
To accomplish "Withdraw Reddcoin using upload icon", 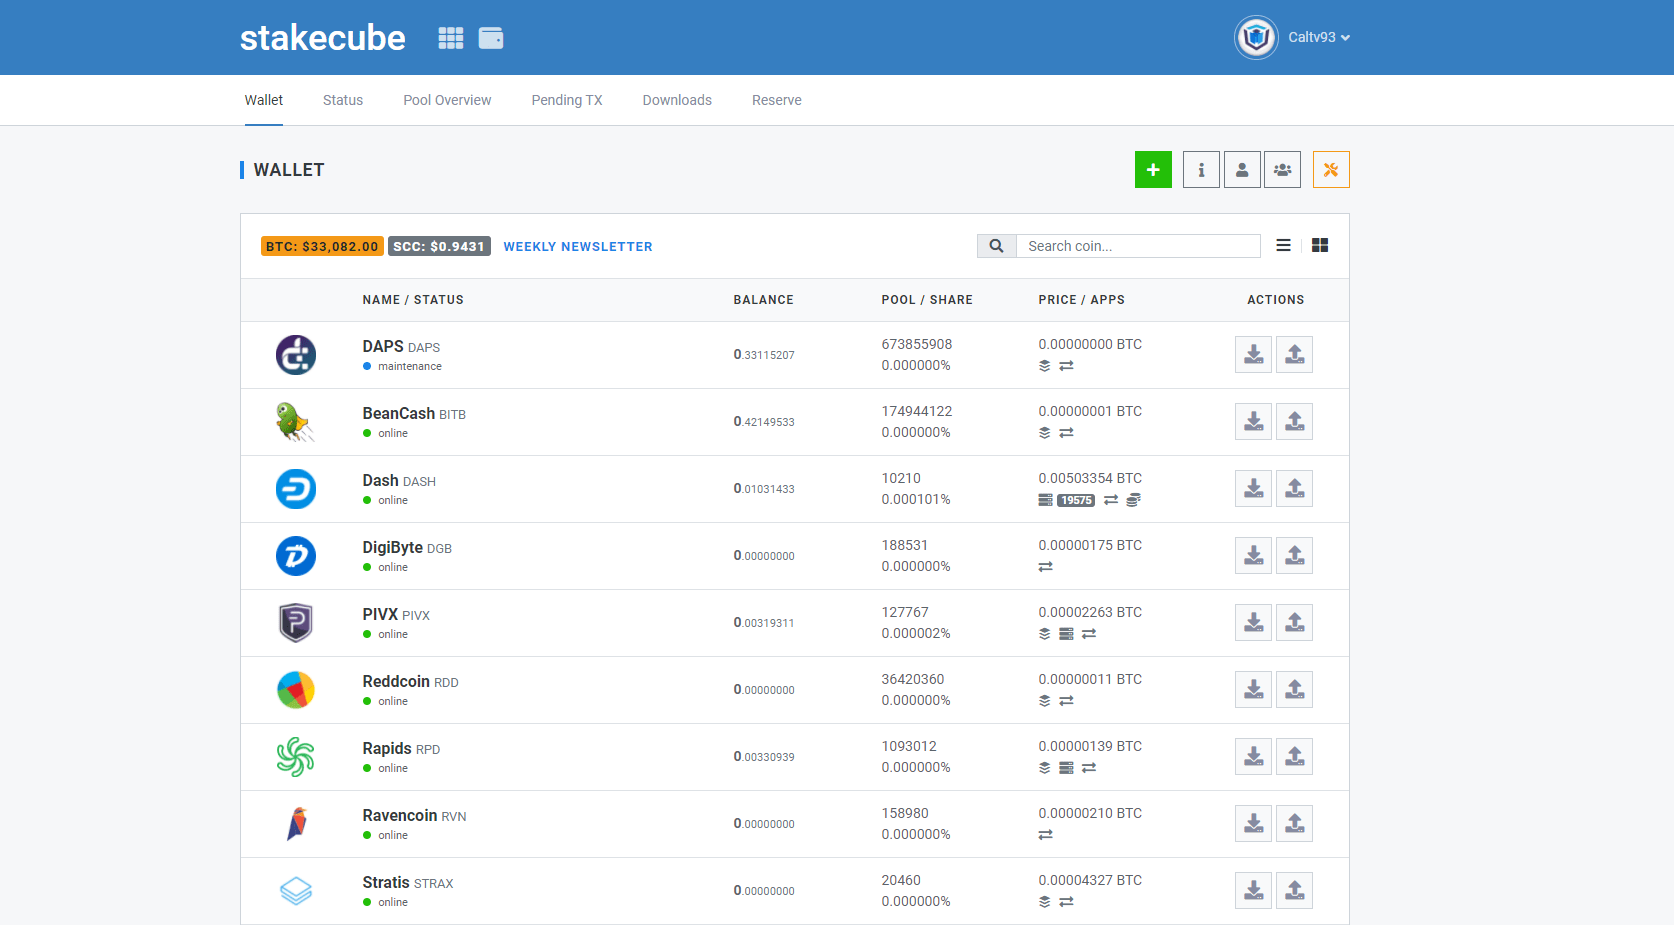I will (1294, 690).
